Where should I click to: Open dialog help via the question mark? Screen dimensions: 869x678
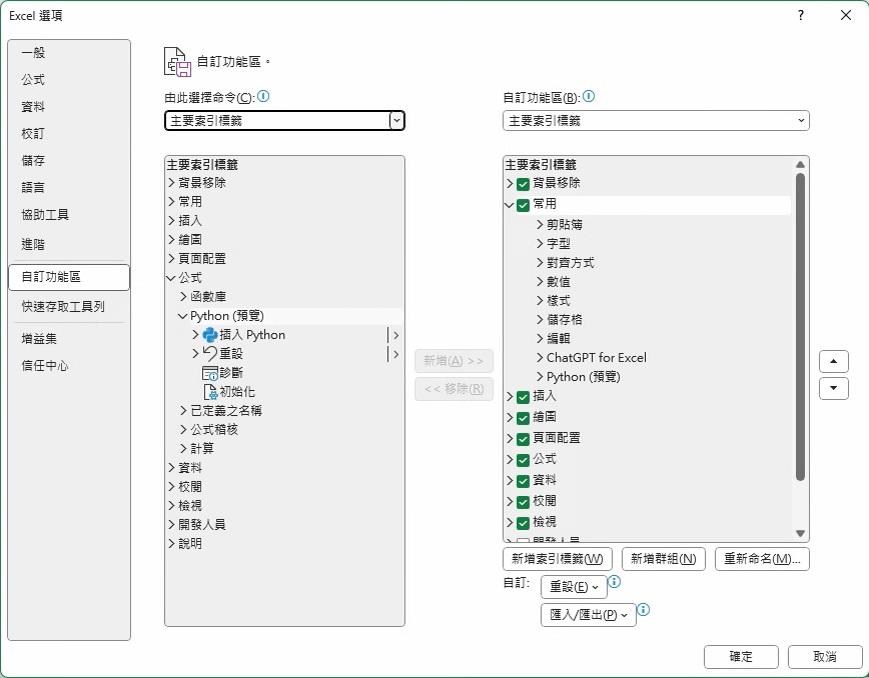click(x=799, y=15)
